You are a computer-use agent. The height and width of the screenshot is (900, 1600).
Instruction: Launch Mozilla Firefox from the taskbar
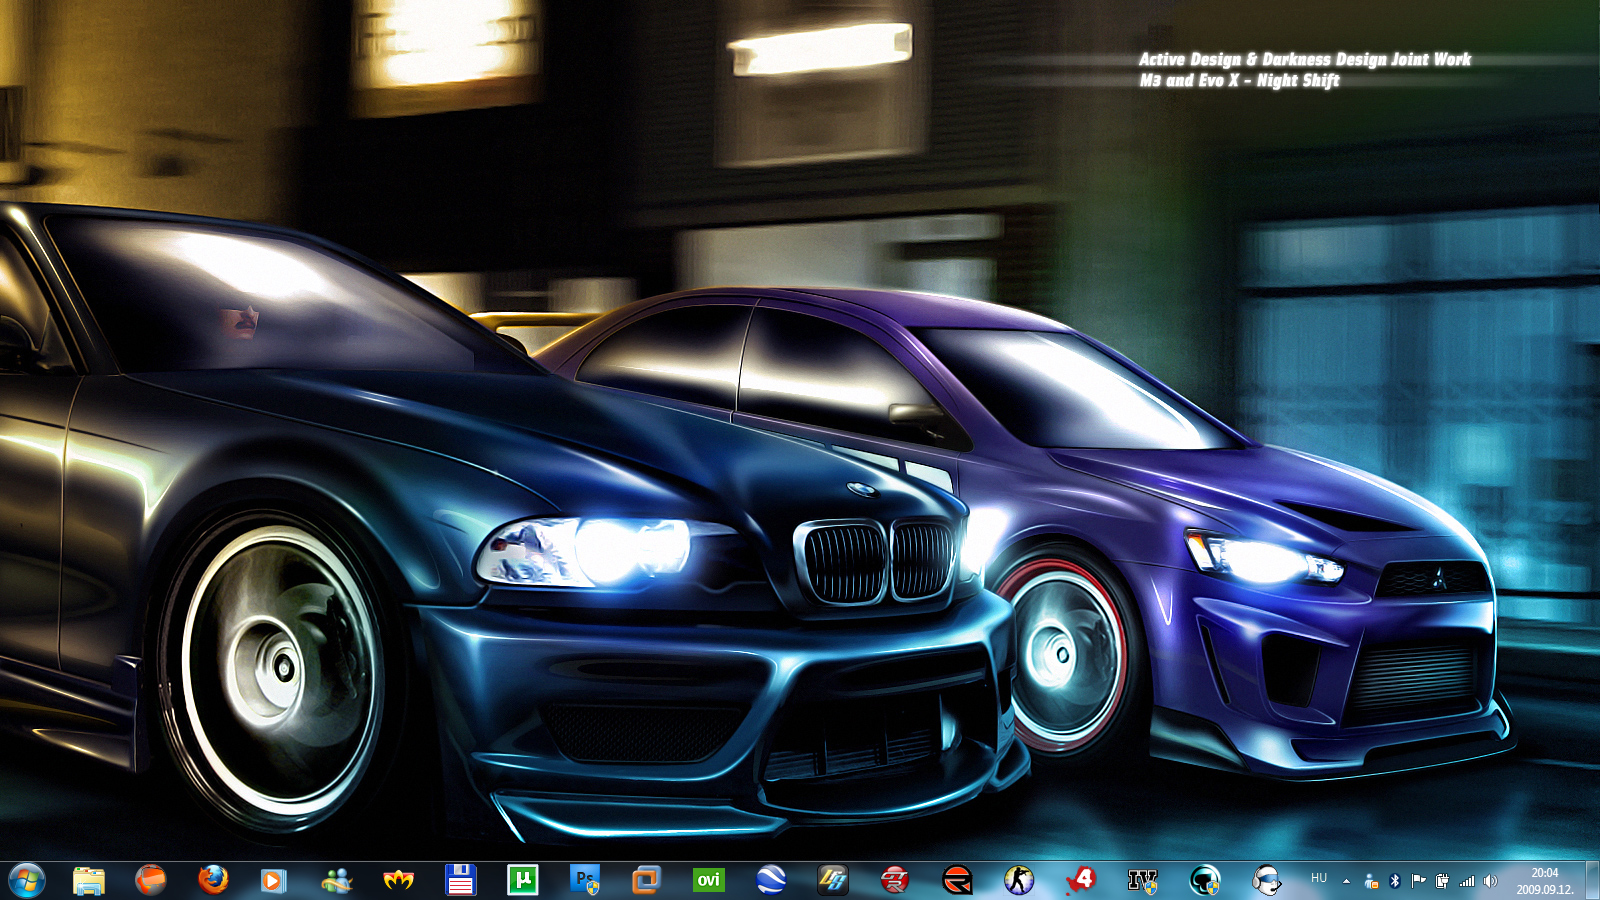[213, 880]
